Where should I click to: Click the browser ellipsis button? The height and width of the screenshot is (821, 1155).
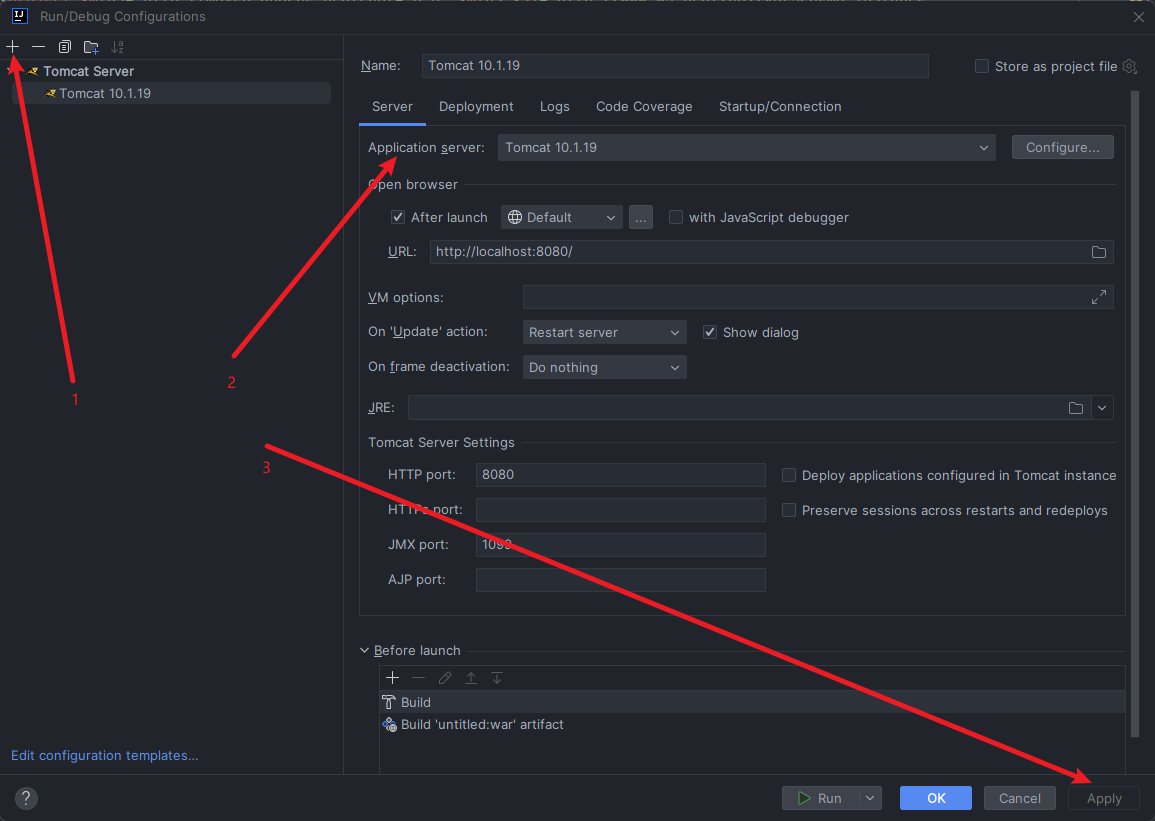coord(641,217)
